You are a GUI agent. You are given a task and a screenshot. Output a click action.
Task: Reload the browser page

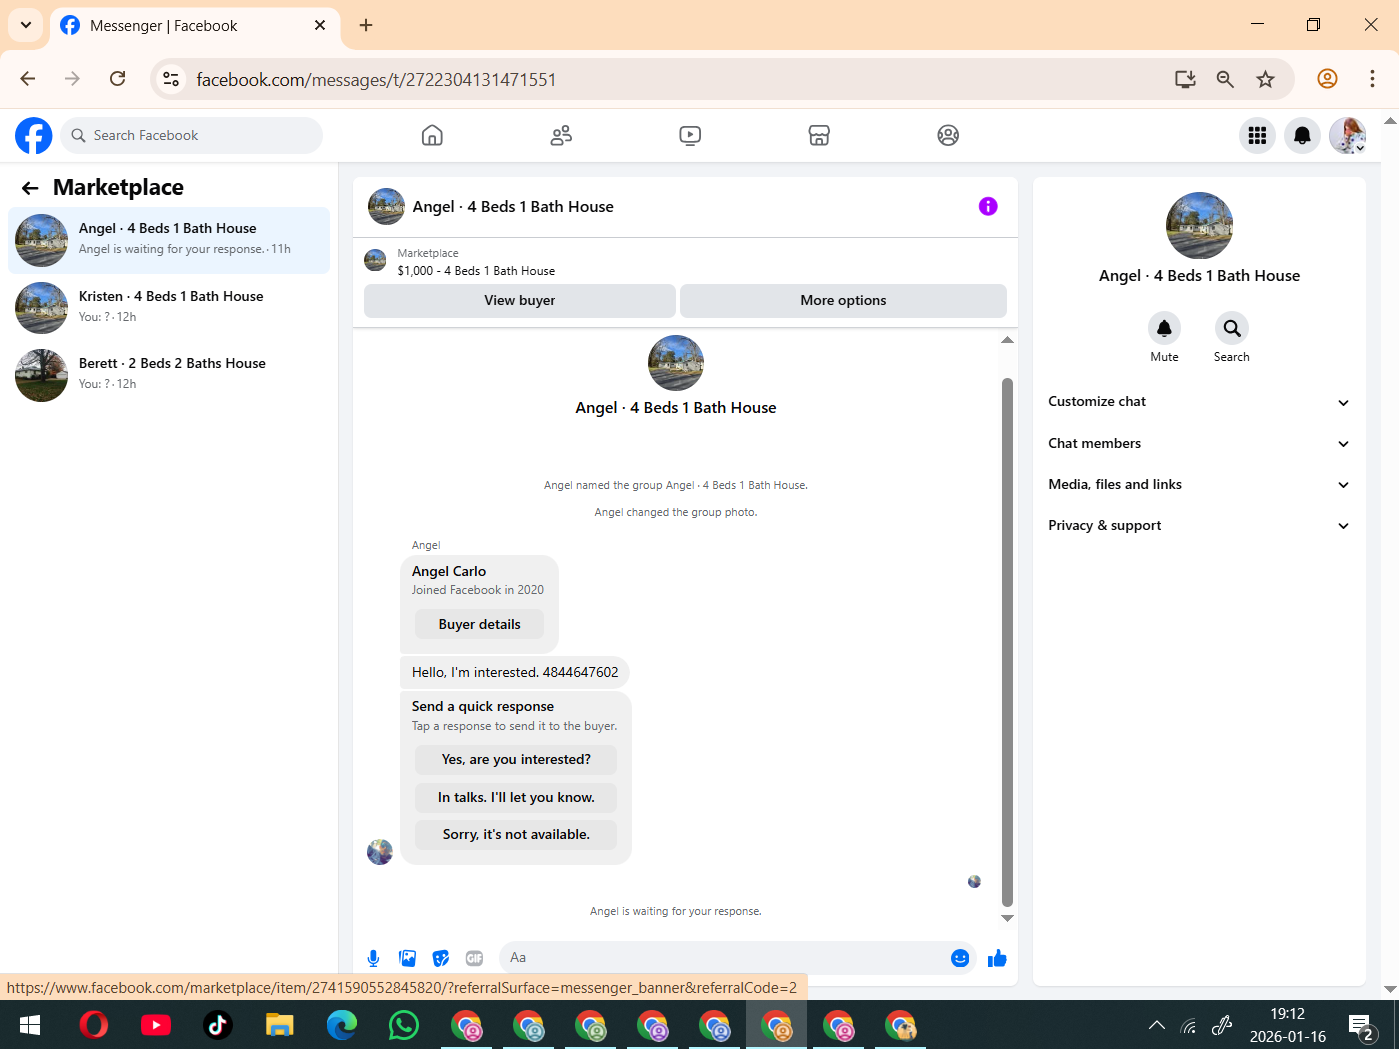[118, 79]
